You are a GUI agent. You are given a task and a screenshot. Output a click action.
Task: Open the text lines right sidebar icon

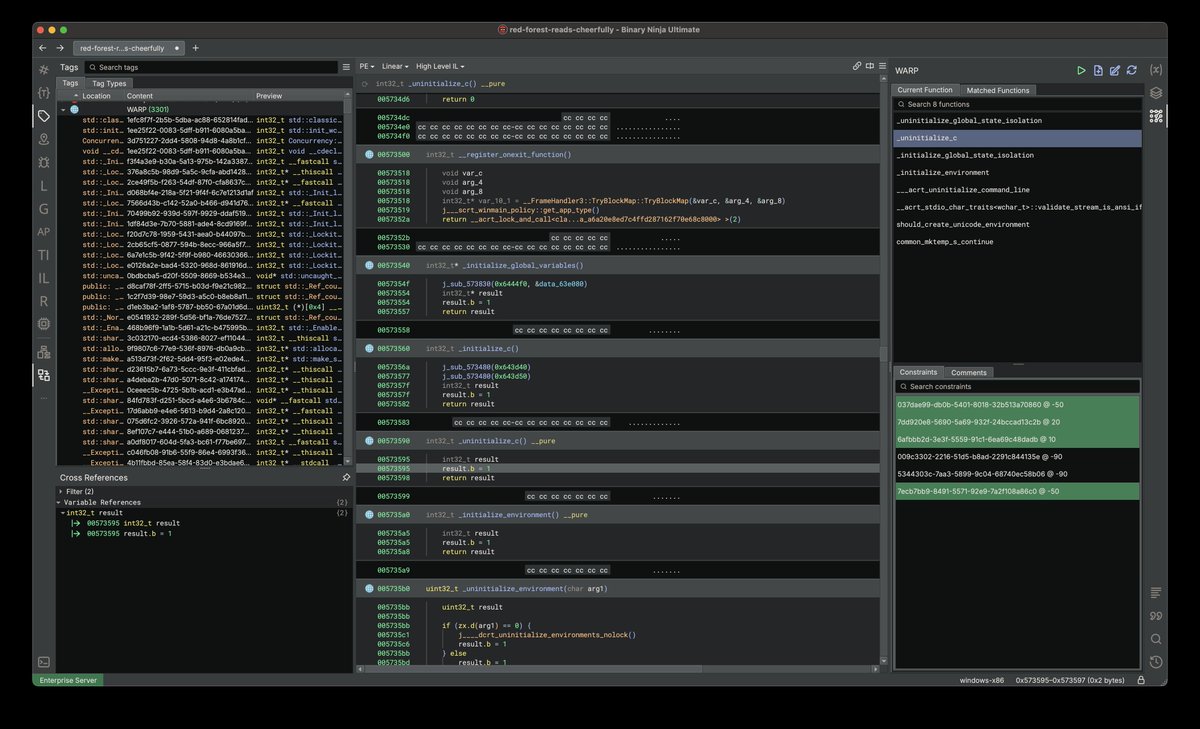pos(1156,593)
